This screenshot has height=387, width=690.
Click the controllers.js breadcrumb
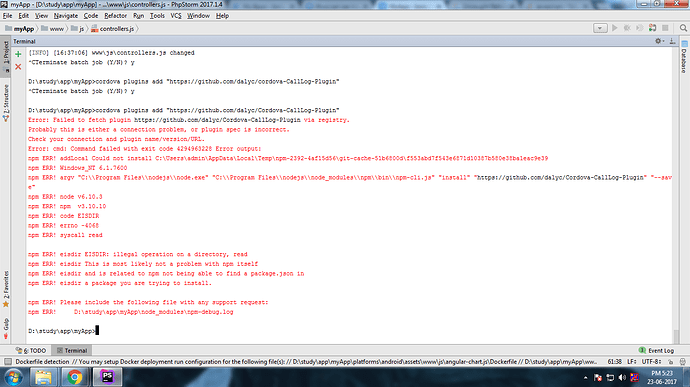pos(113,29)
